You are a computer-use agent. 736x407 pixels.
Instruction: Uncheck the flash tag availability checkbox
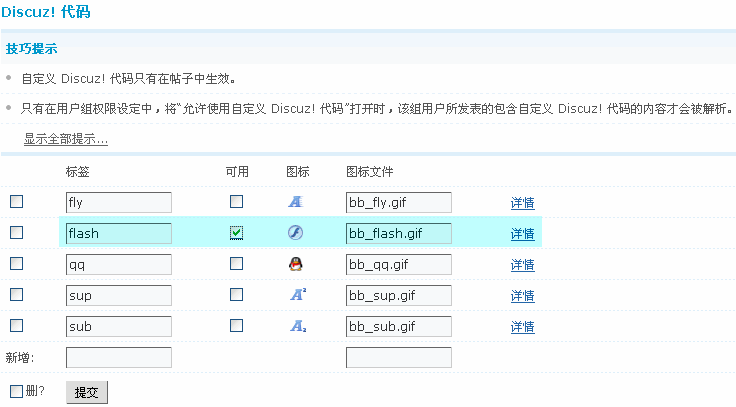[236, 233]
